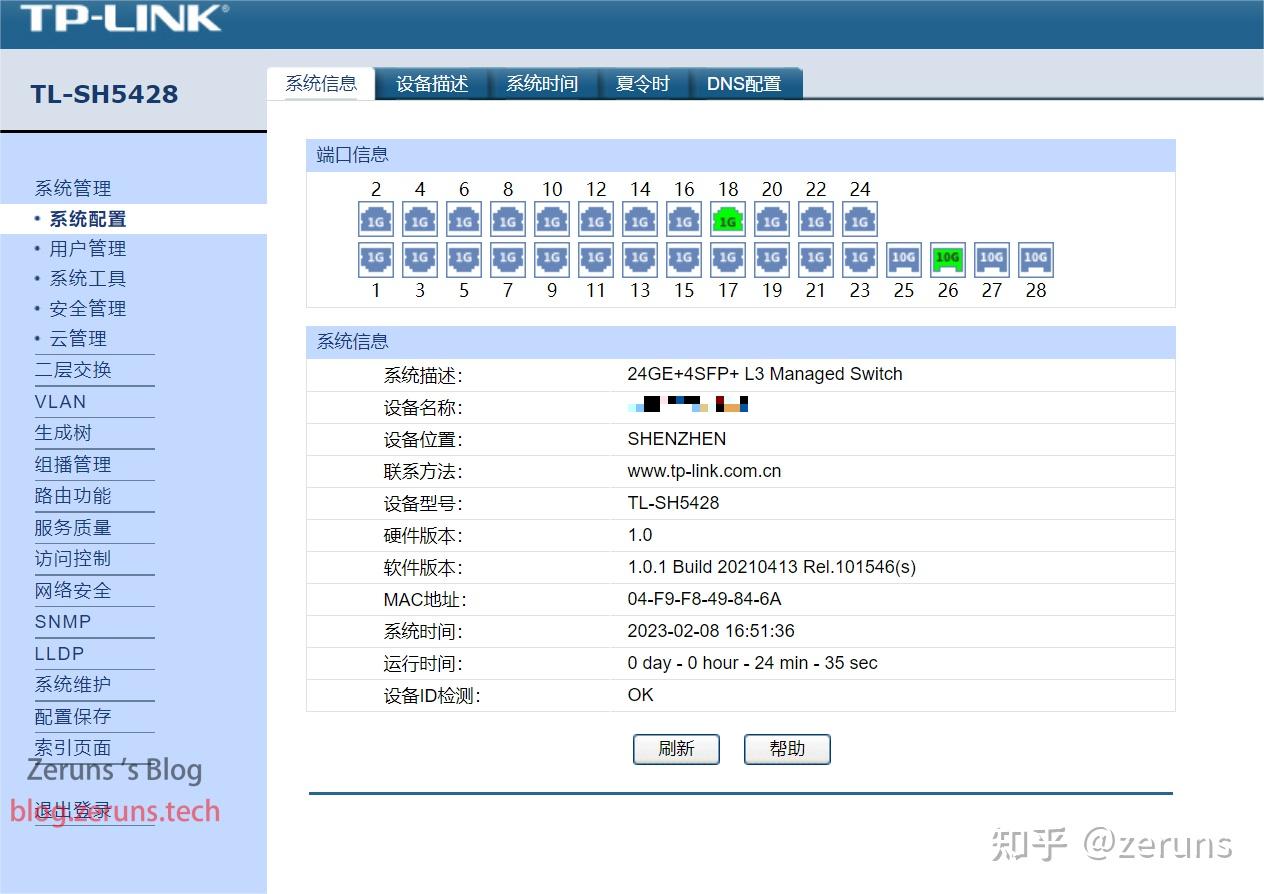Open the 设备描述 tab

[x=432, y=84]
